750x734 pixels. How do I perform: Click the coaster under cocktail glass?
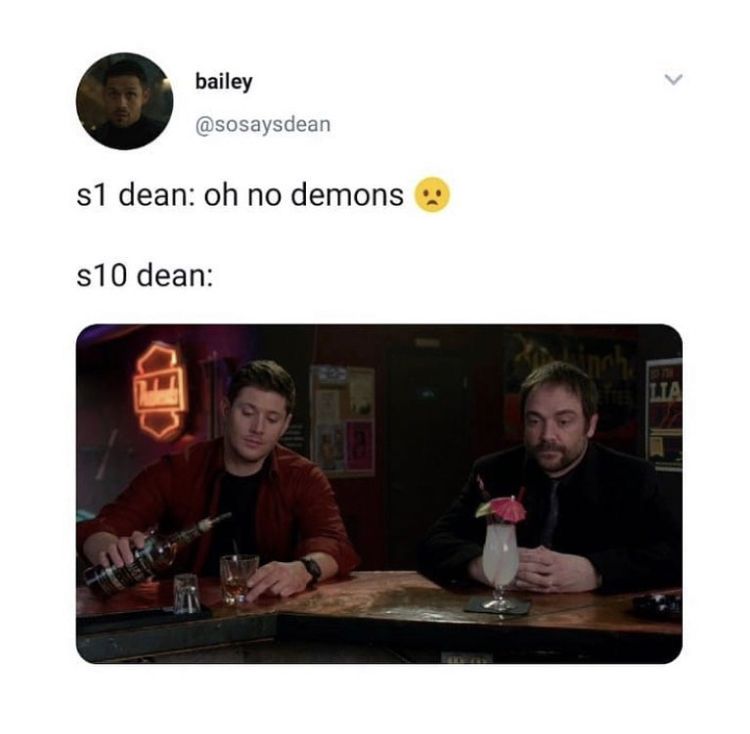pos(497,607)
